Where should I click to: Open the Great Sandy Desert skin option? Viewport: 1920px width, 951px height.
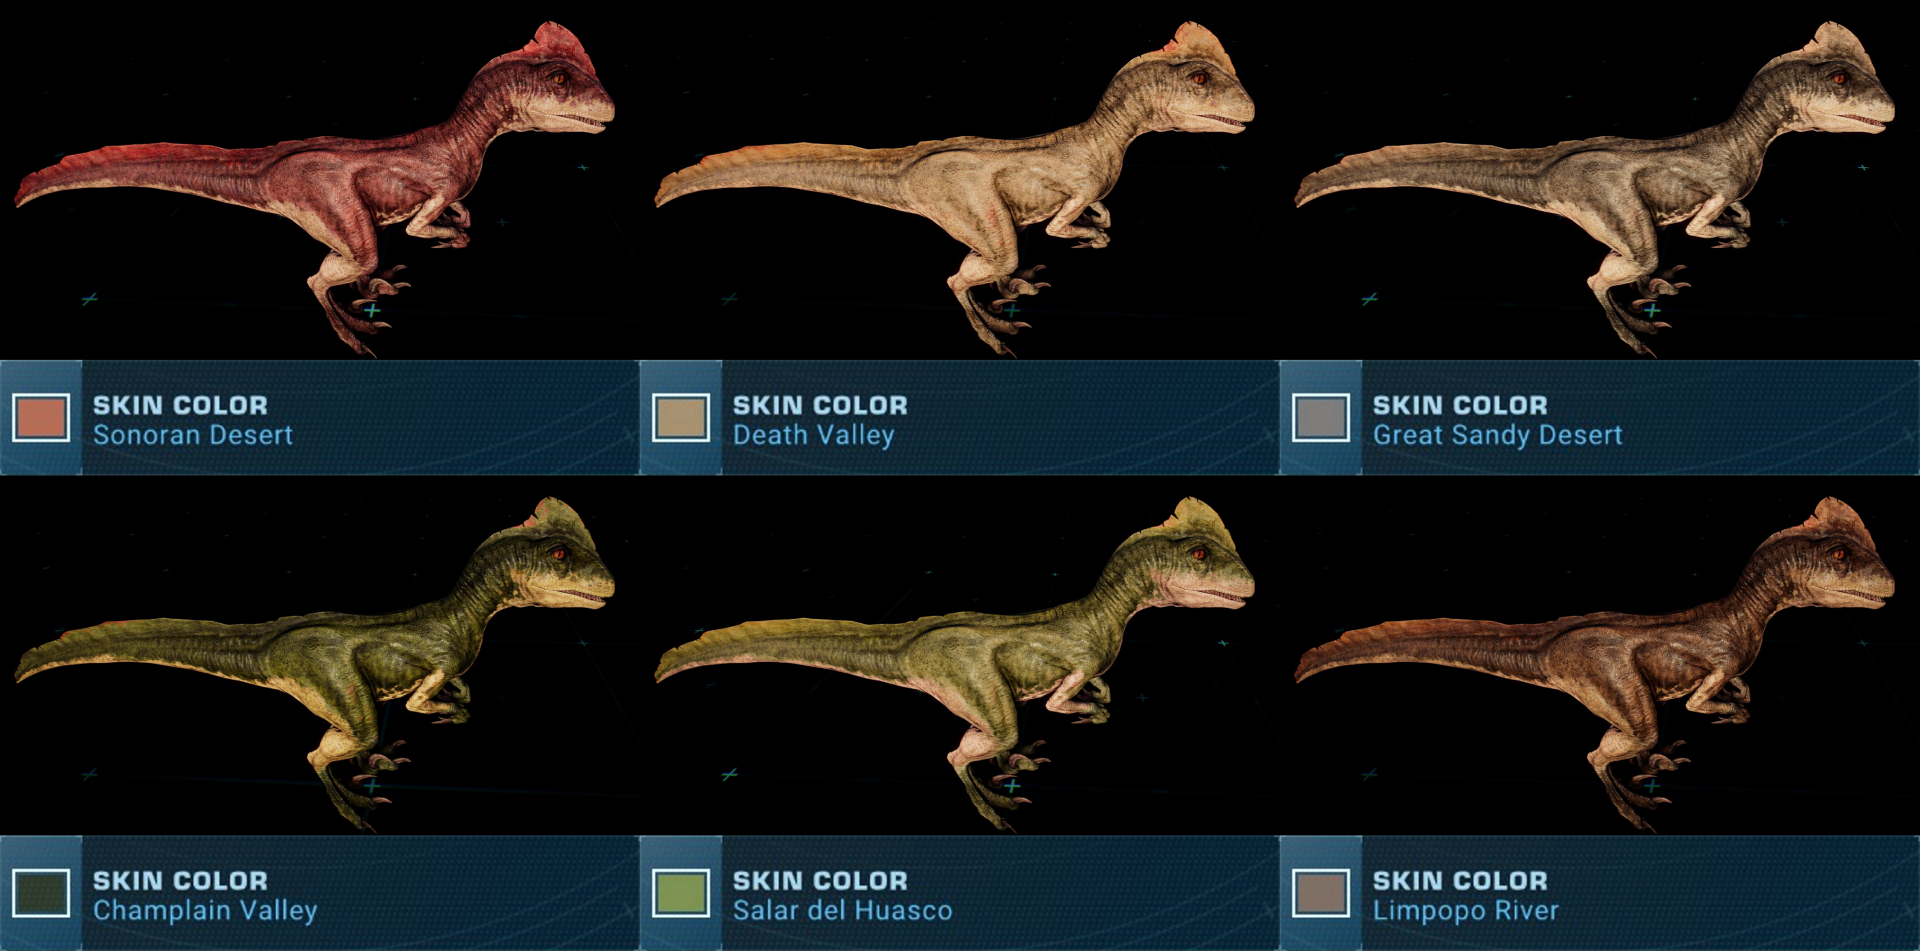[x=1497, y=435]
